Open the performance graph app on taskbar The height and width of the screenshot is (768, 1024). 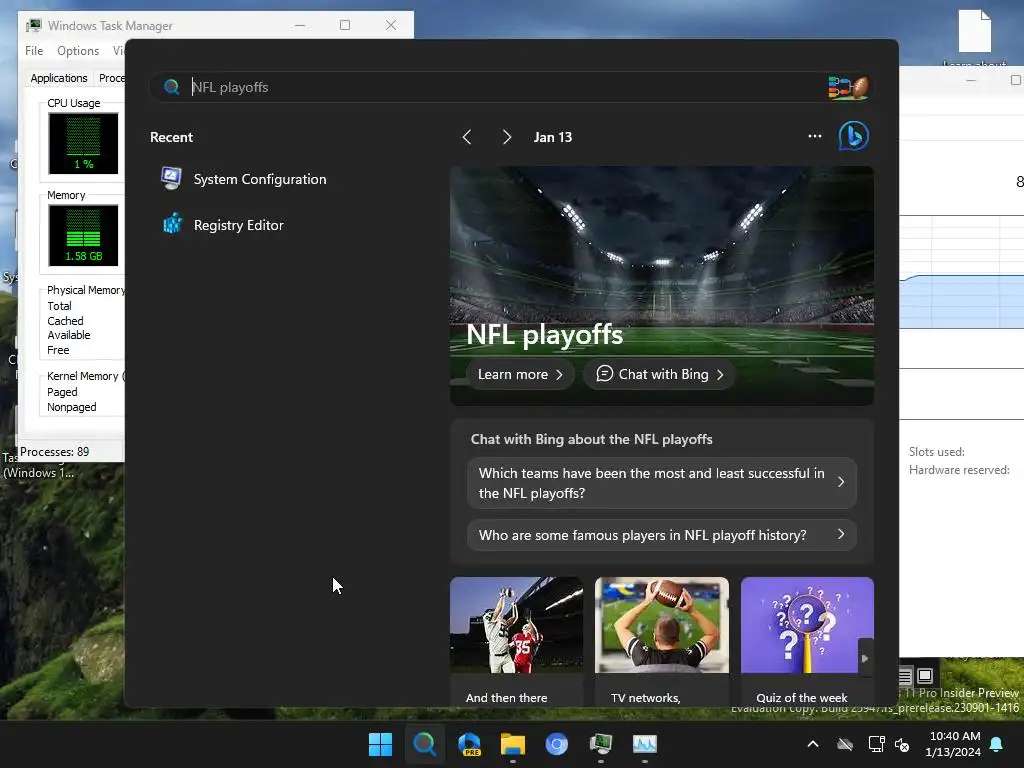(645, 744)
